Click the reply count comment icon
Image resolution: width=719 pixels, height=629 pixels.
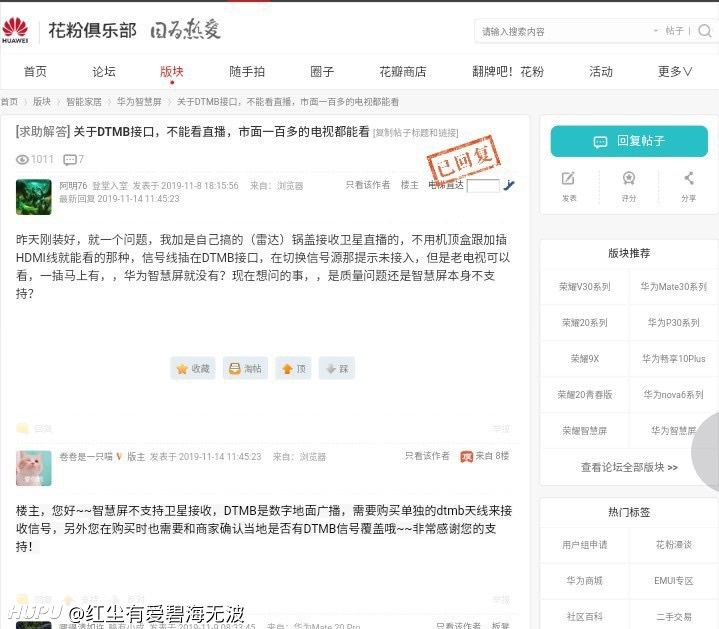pos(70,160)
